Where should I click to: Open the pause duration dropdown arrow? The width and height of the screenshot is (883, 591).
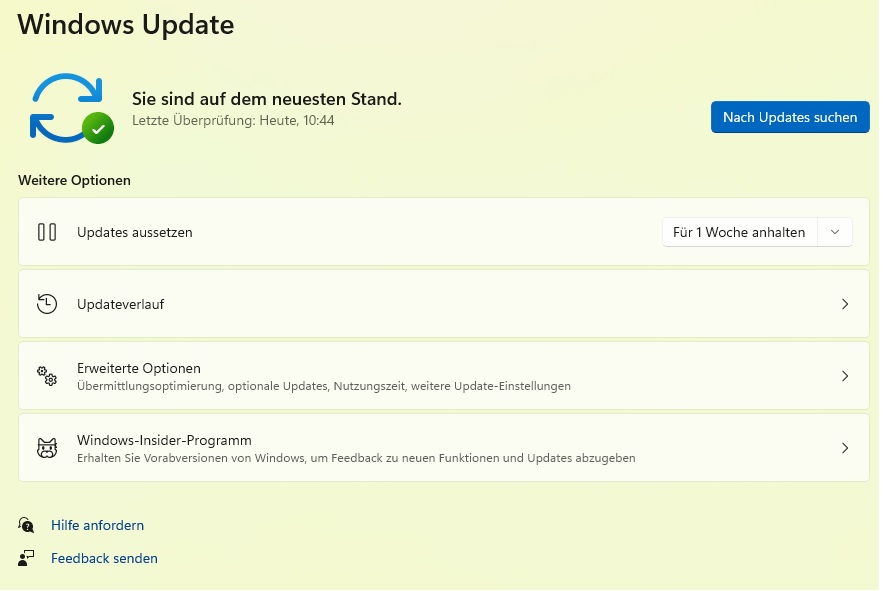click(x=835, y=232)
